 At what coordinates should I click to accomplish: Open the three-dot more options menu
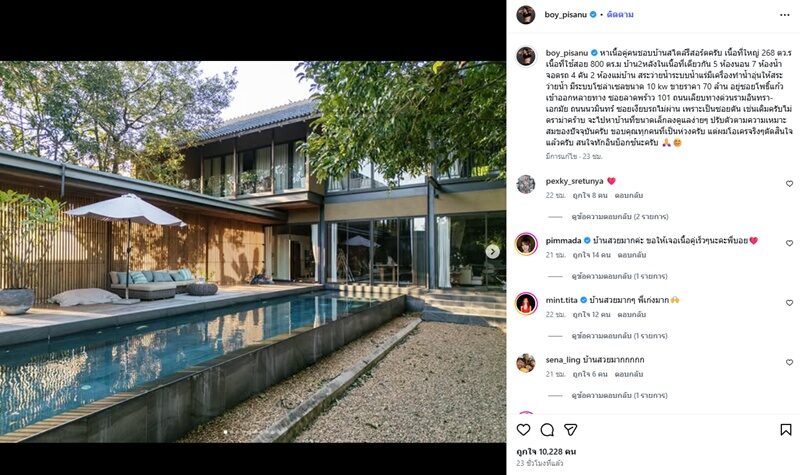783,15
